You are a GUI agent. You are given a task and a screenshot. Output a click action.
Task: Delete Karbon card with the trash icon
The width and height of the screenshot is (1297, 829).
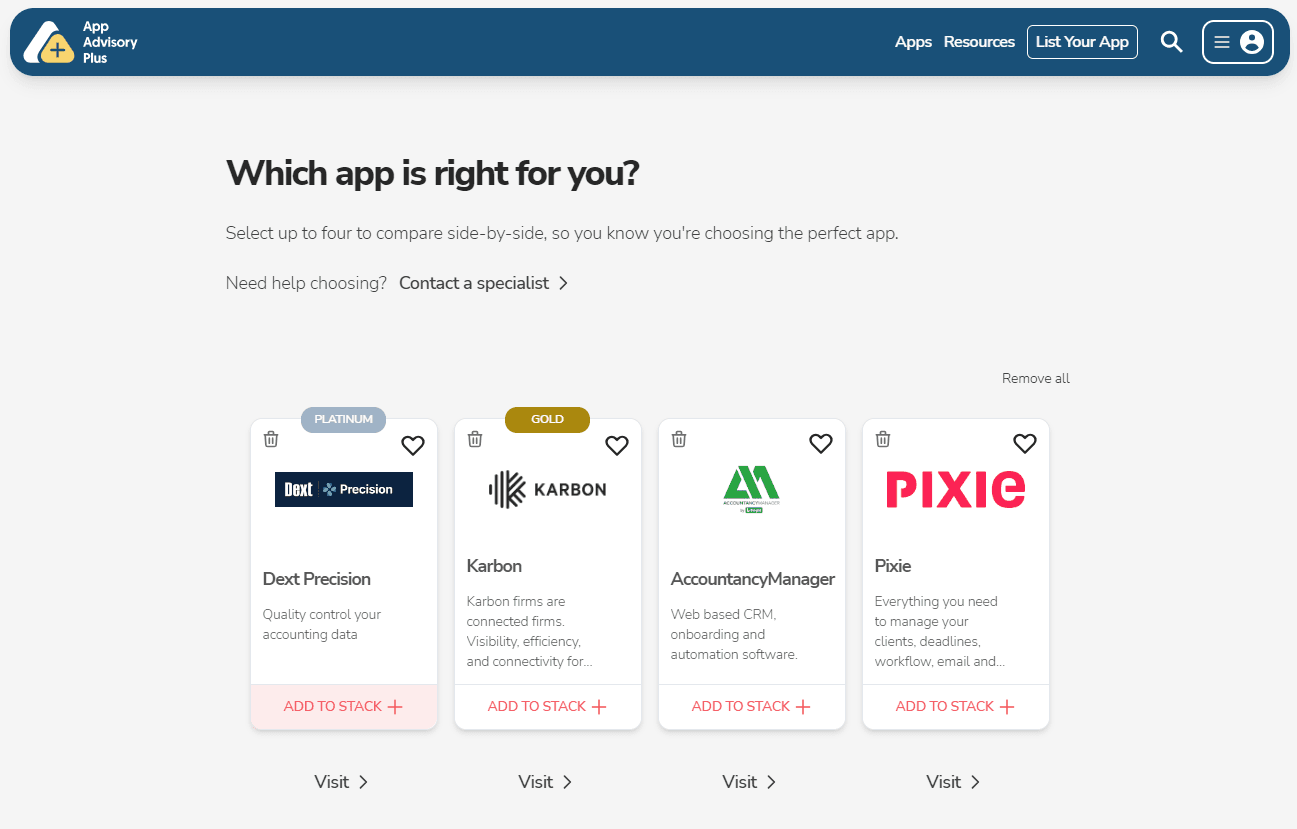pos(475,439)
